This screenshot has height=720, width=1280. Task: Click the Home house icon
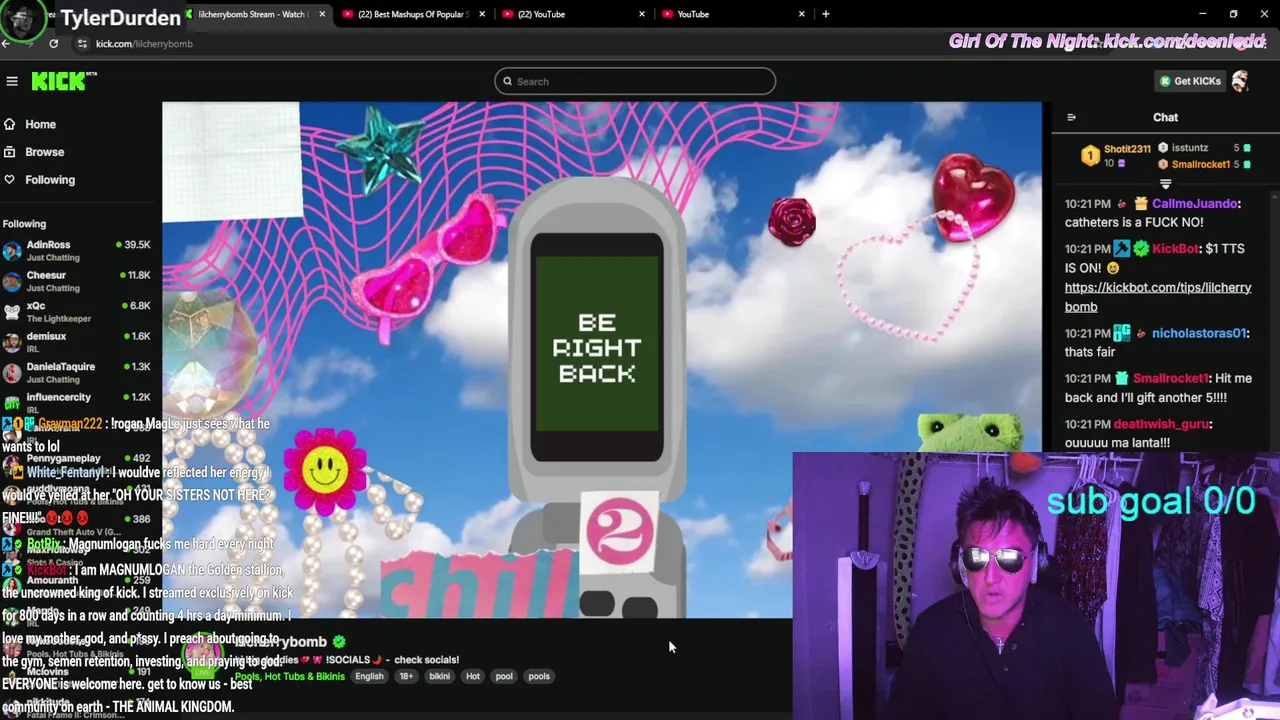coord(10,124)
